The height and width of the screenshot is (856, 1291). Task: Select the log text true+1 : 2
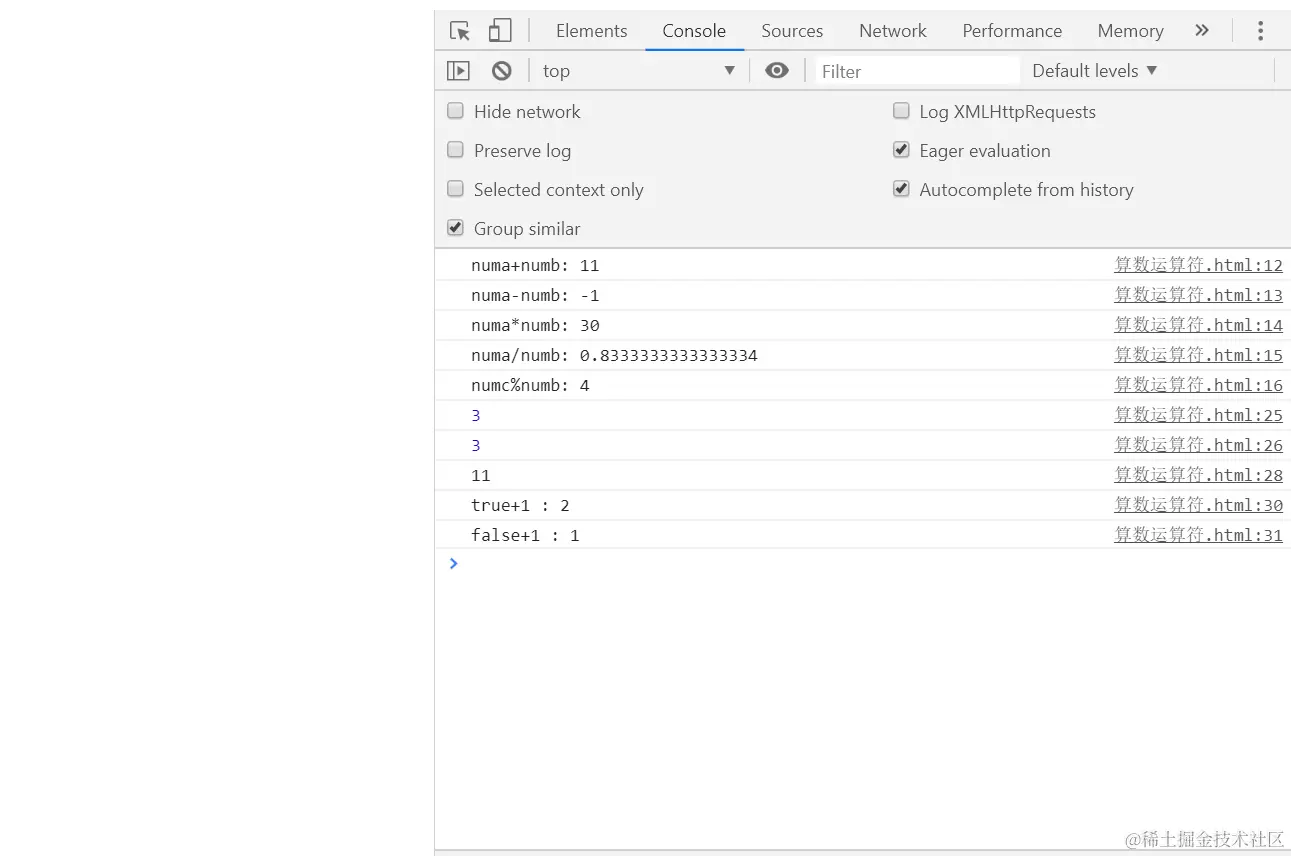520,506
